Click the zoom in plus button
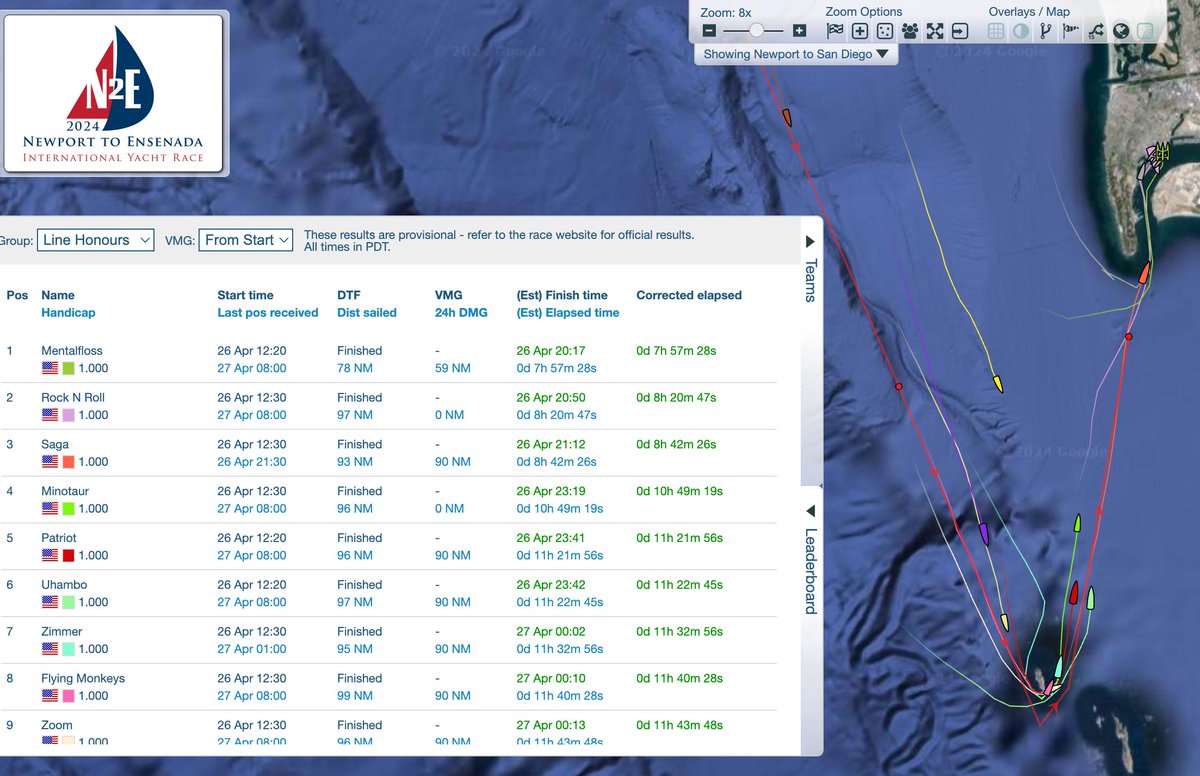Screen dimensions: 1200x776 point(799,31)
